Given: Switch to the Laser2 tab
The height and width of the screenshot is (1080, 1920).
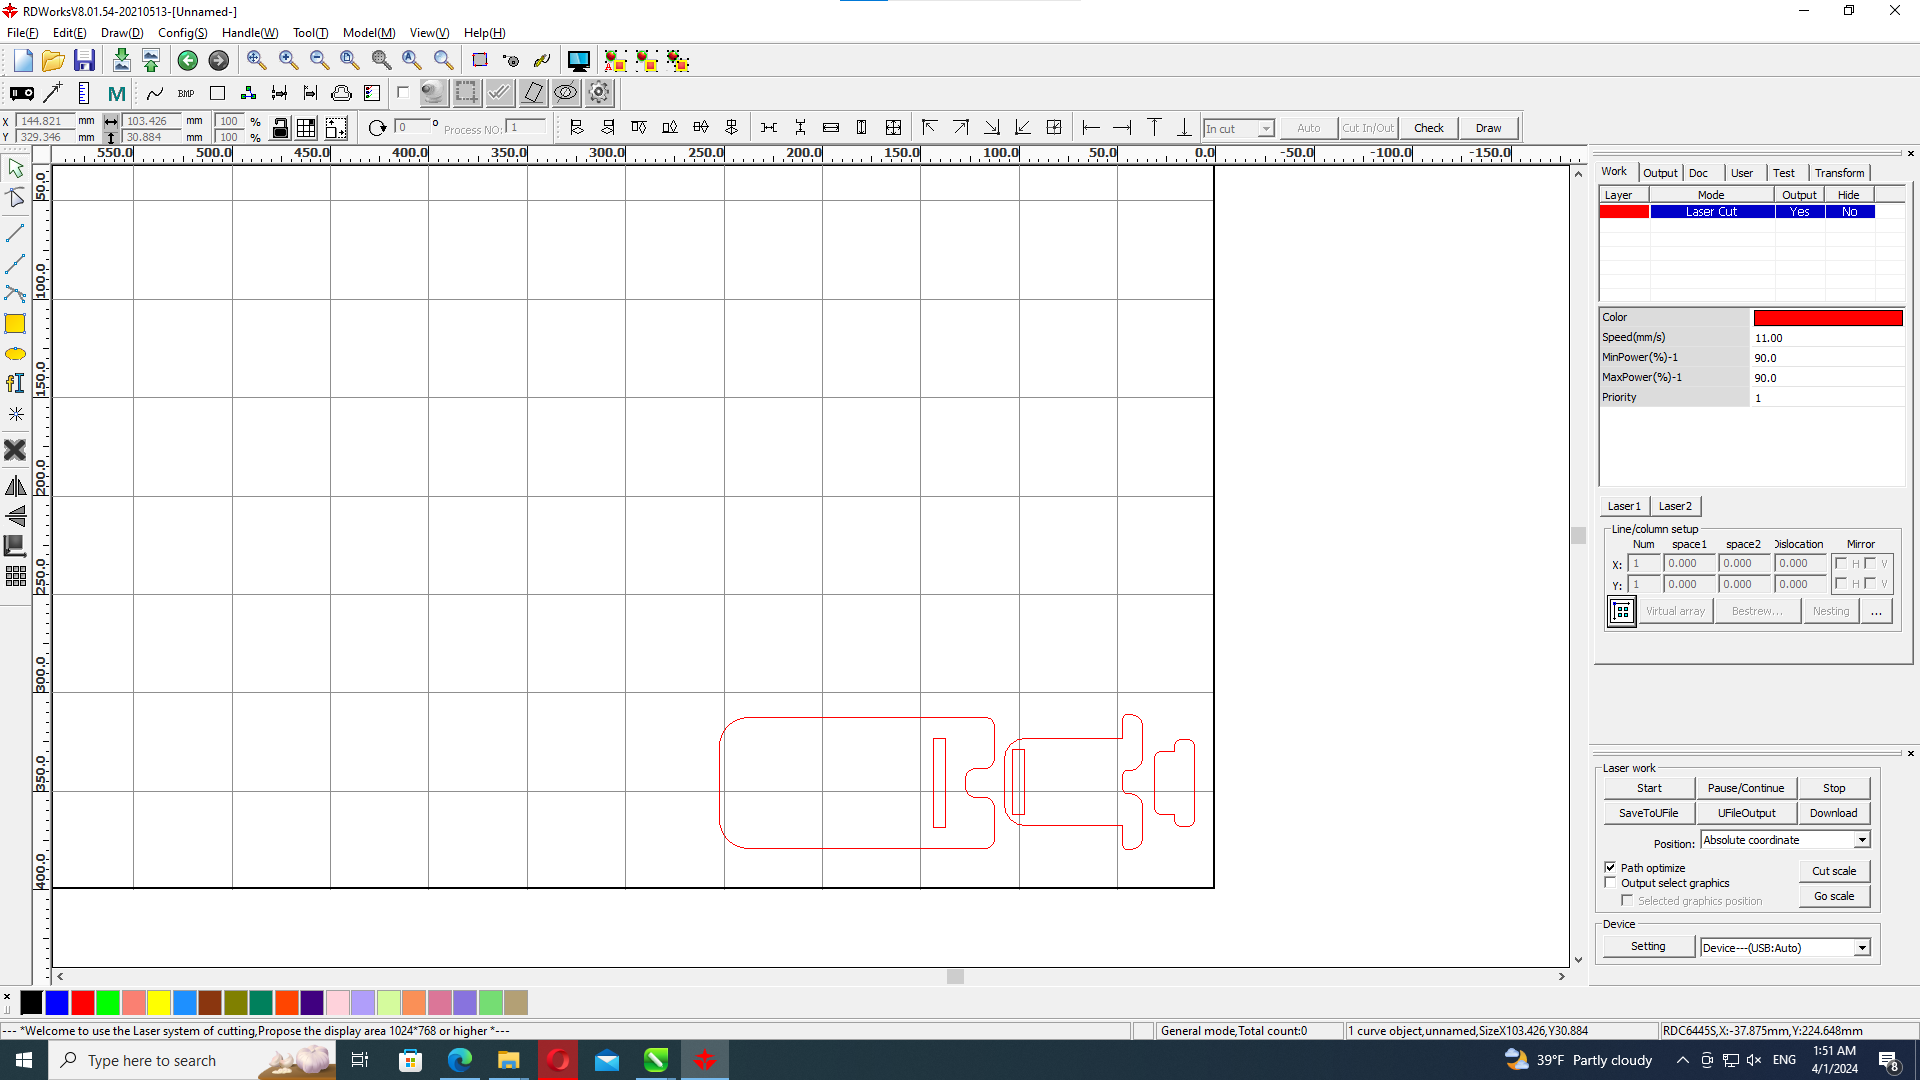Looking at the screenshot, I should point(1675,506).
